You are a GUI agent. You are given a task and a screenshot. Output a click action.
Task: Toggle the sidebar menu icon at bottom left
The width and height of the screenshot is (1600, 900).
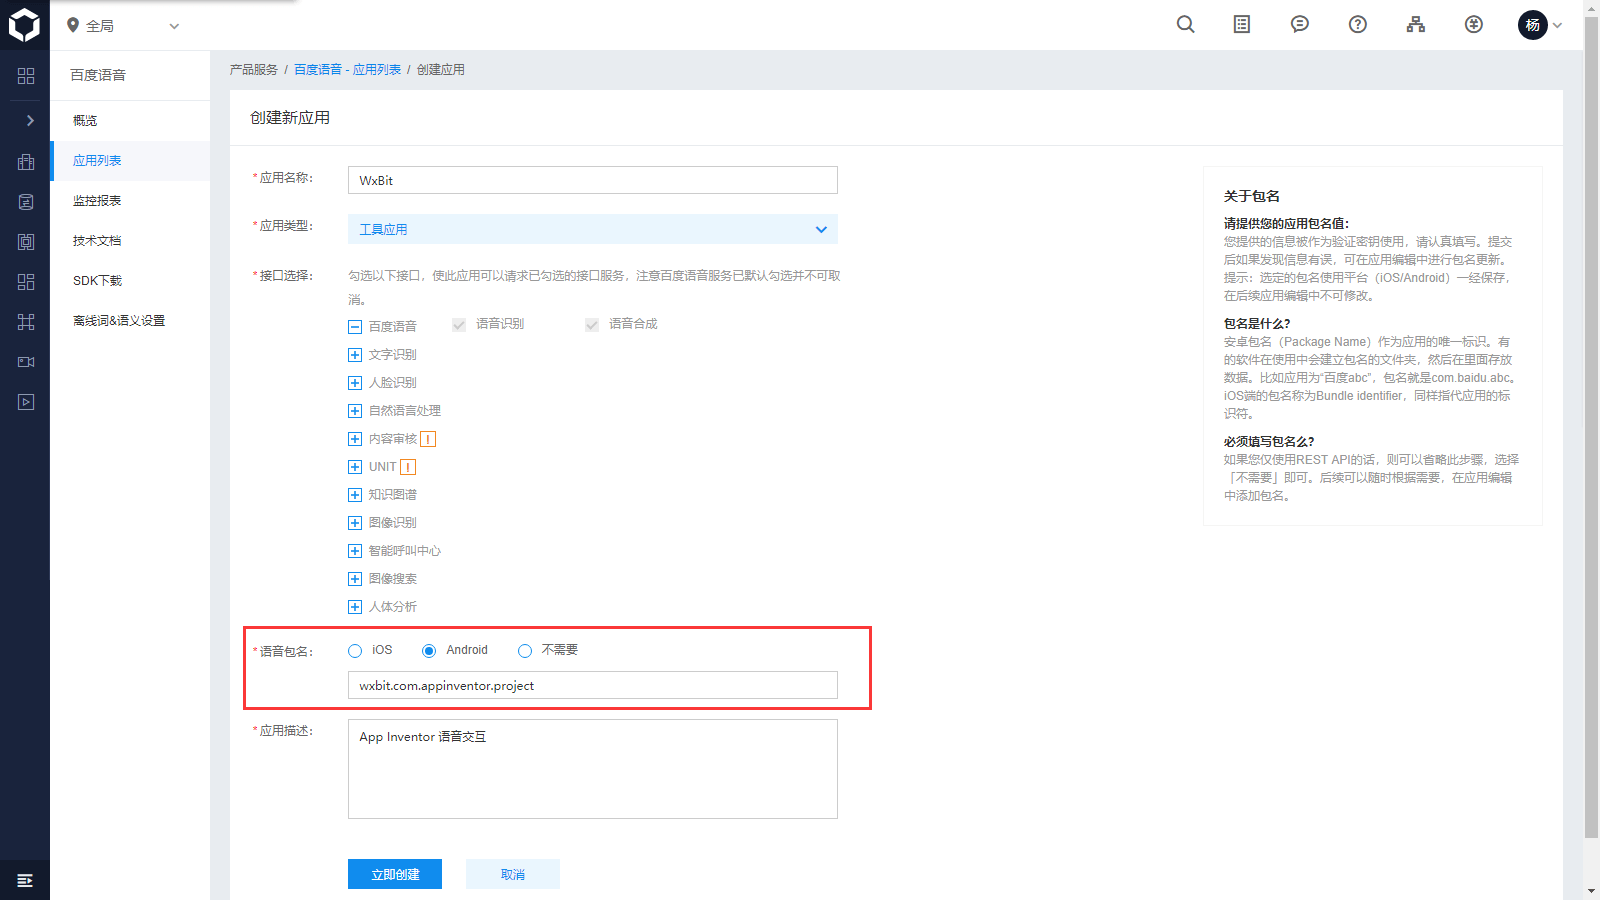pos(25,881)
